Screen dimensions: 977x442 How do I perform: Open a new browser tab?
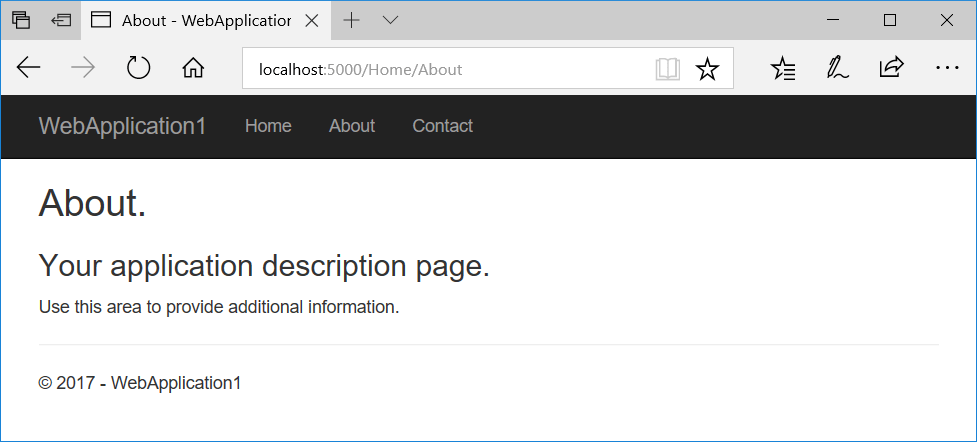351,20
